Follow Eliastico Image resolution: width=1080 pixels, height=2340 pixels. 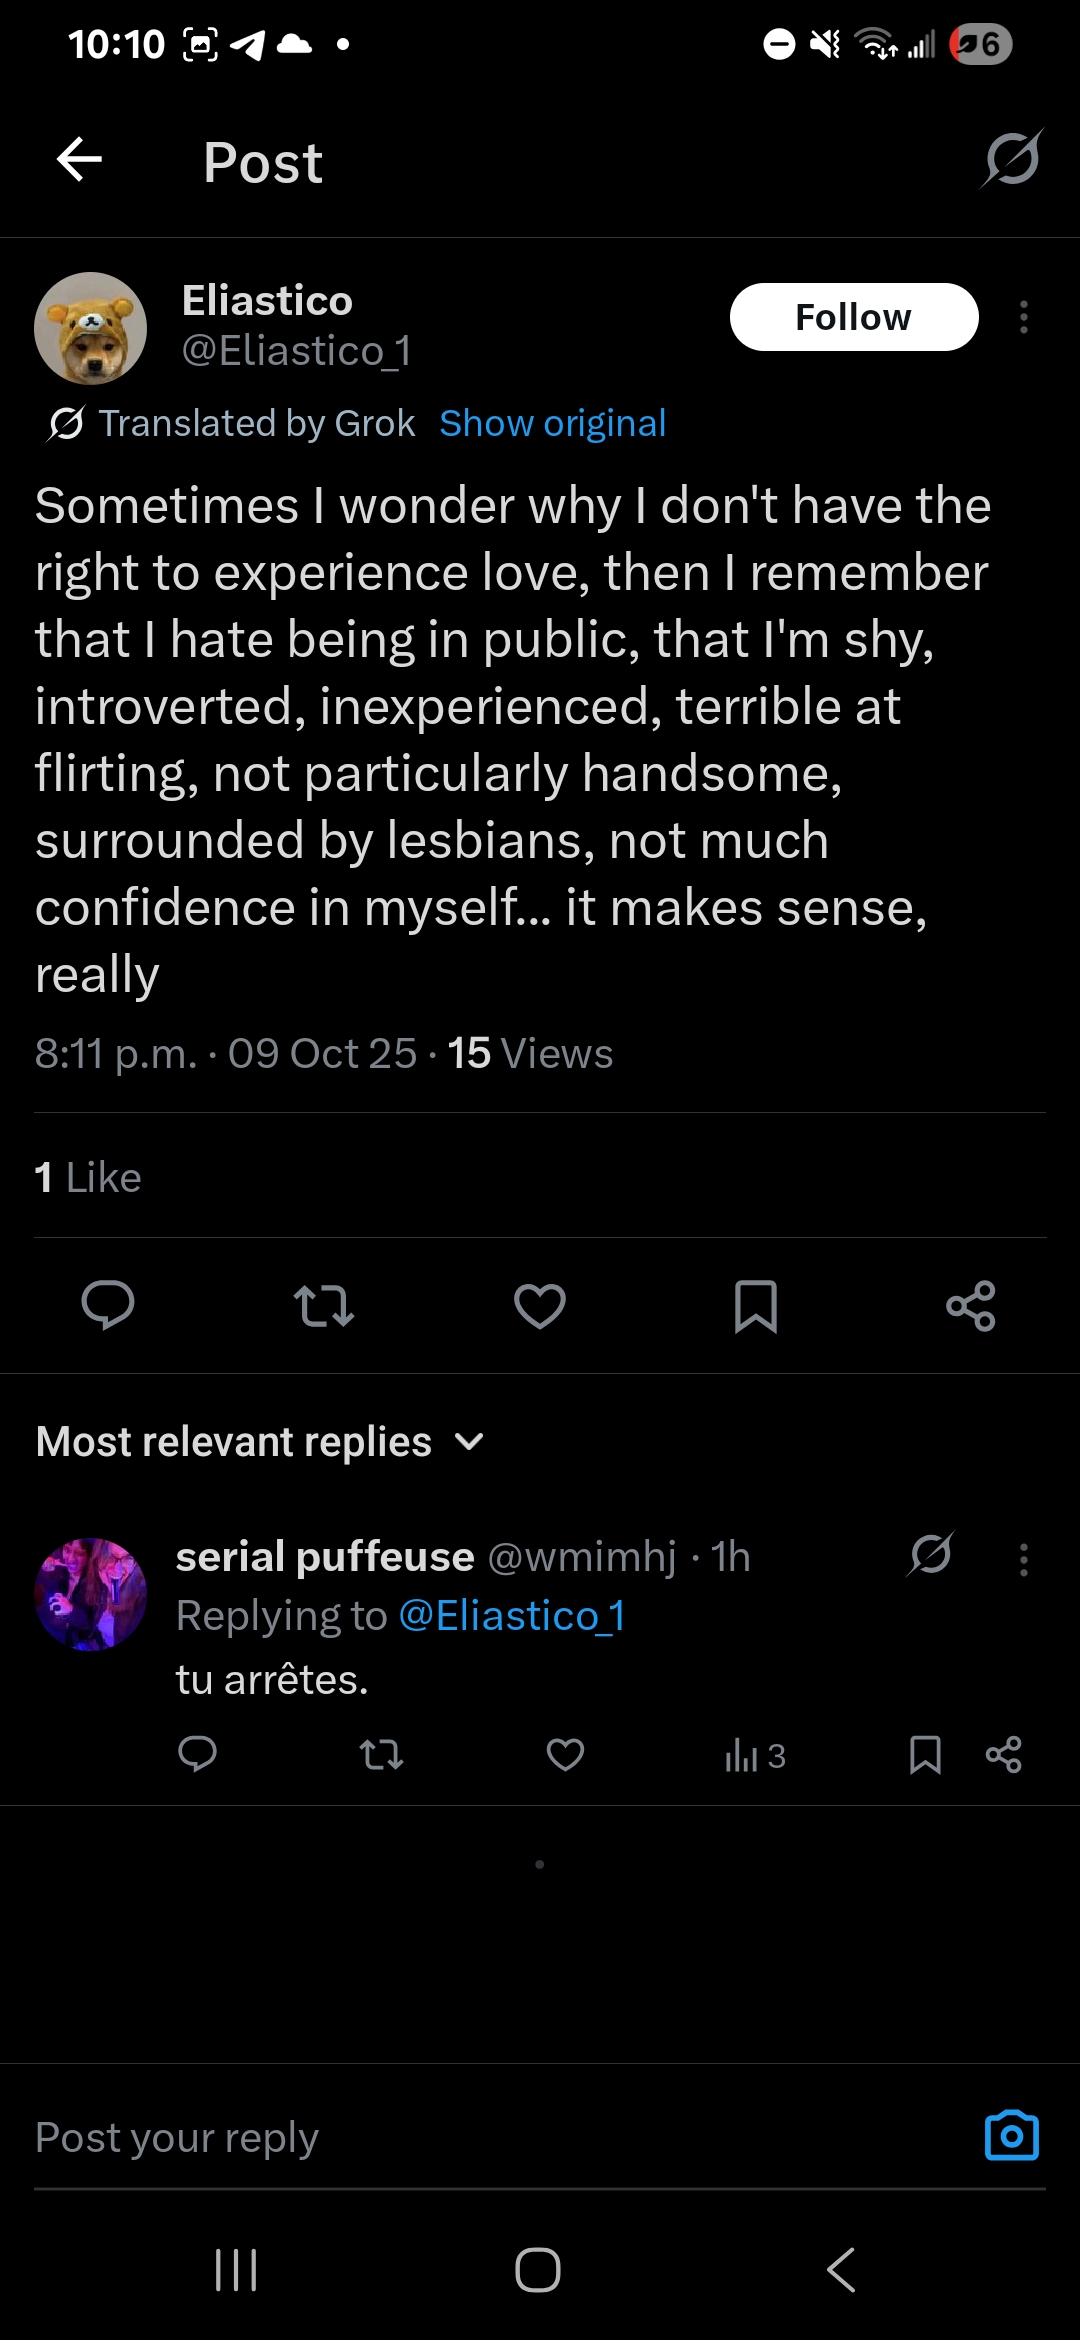click(x=854, y=317)
